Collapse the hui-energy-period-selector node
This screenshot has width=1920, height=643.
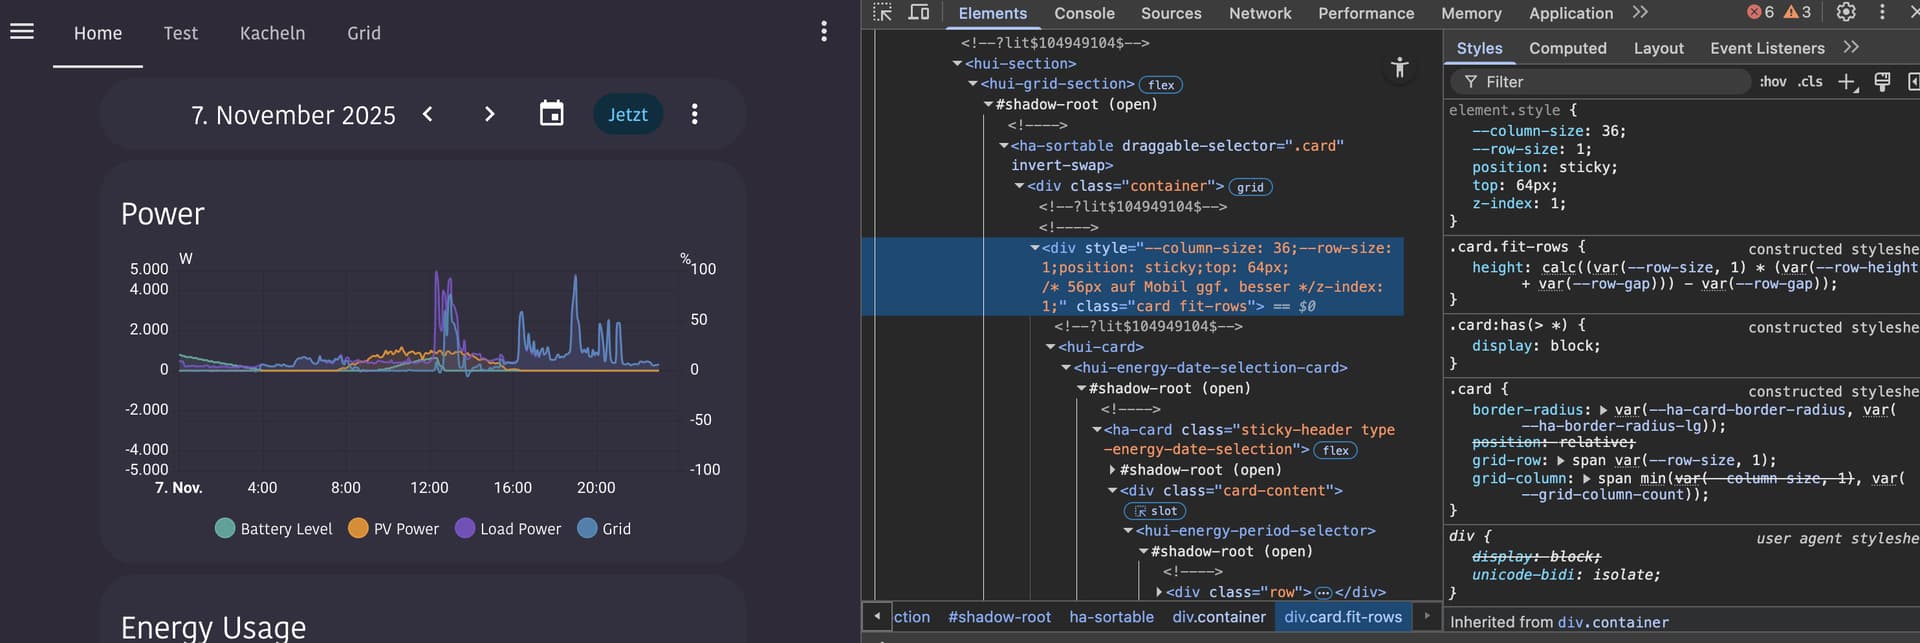pos(1129,531)
